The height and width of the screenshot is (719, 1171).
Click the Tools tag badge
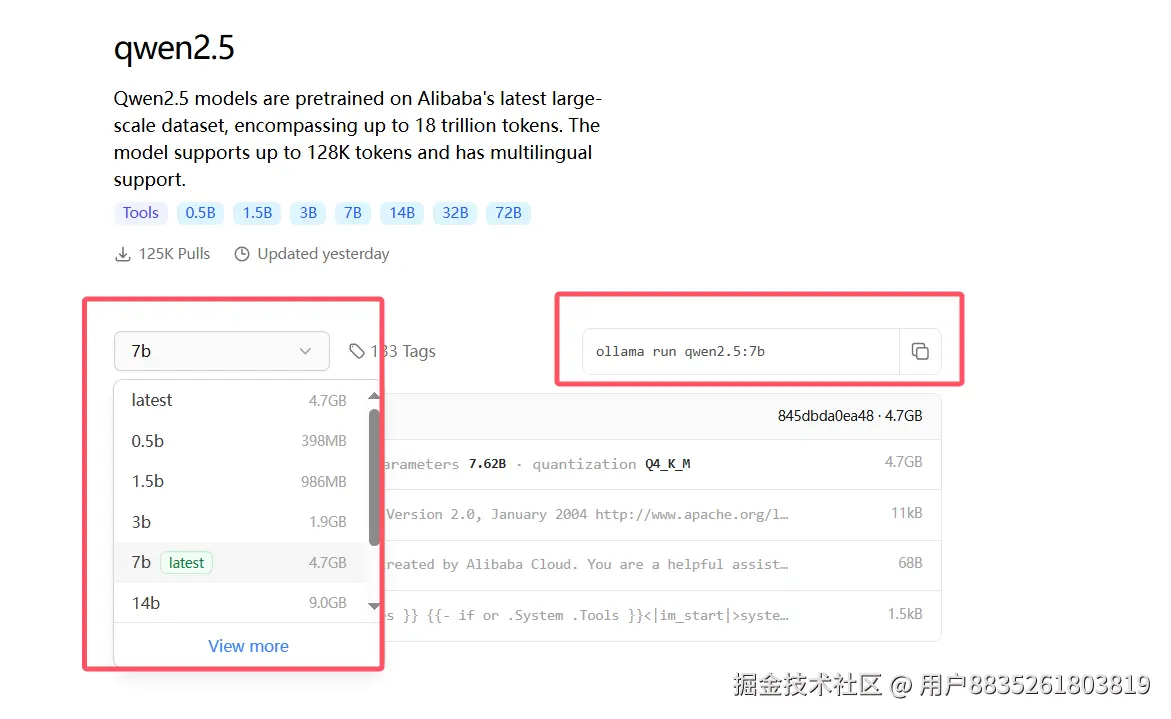click(140, 213)
